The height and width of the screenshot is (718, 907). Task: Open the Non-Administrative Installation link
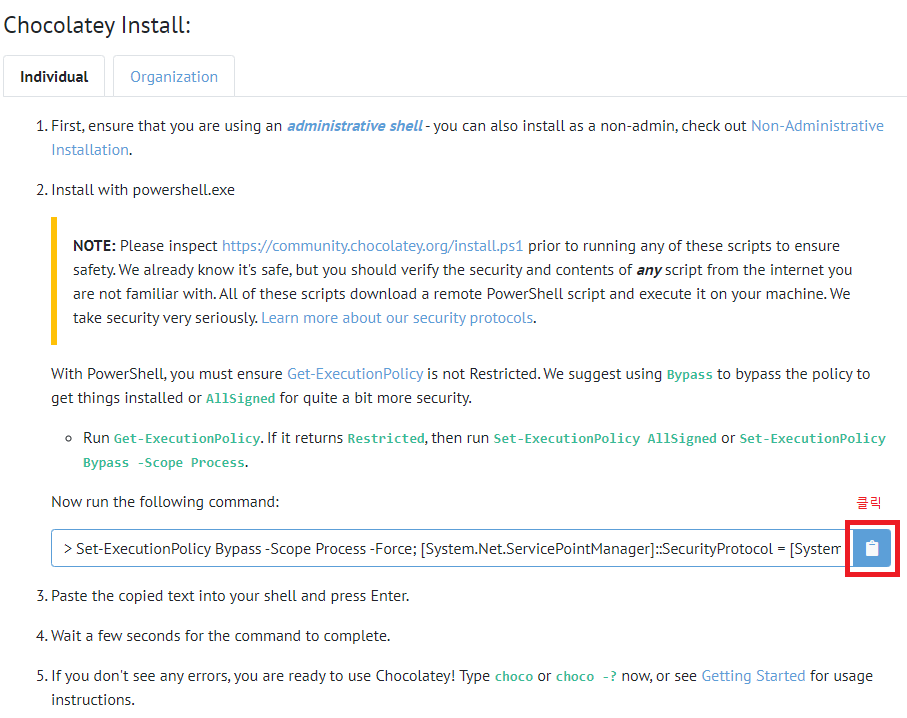tap(817, 126)
